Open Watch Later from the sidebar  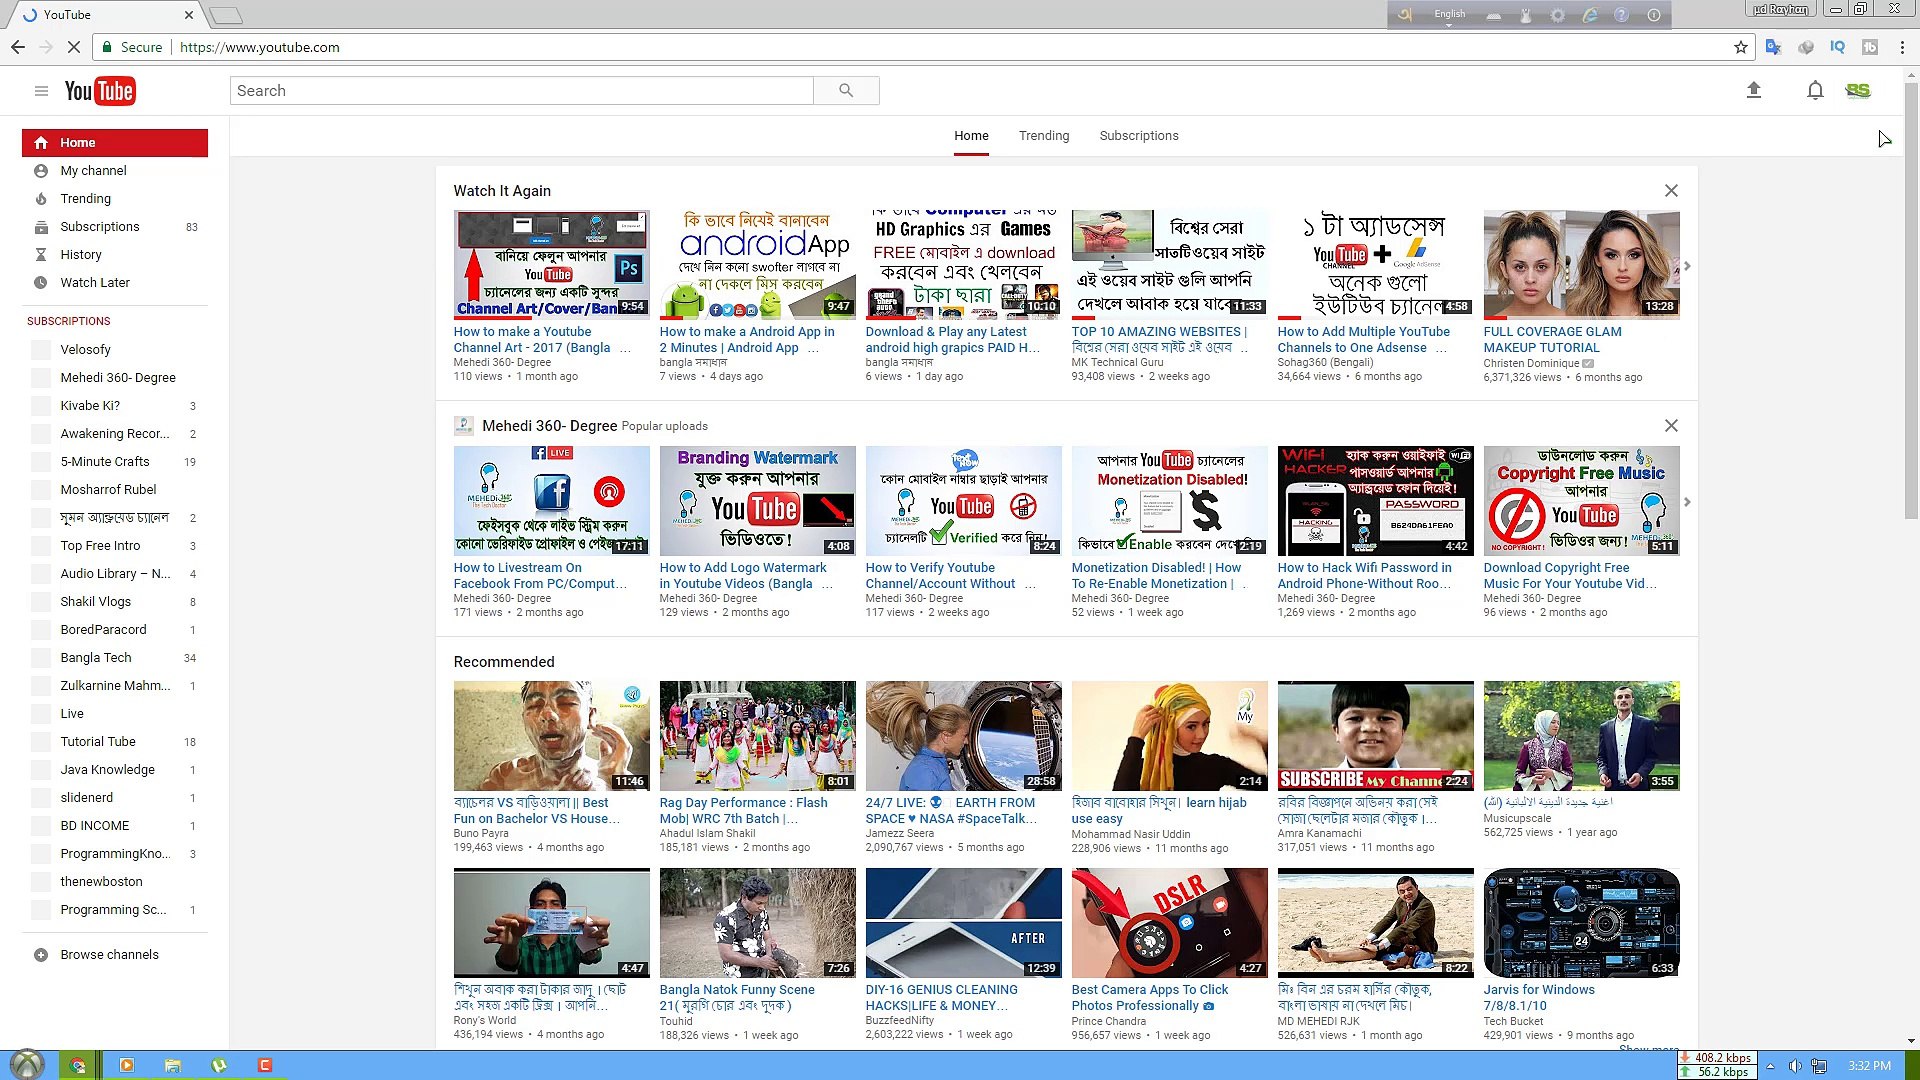click(x=94, y=282)
